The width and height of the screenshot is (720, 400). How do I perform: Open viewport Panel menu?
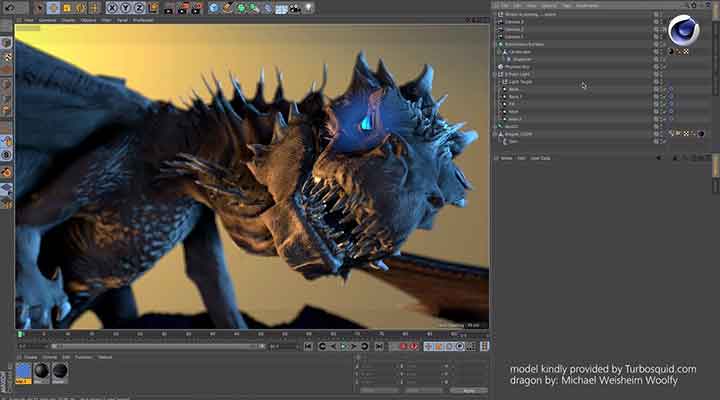[122, 20]
